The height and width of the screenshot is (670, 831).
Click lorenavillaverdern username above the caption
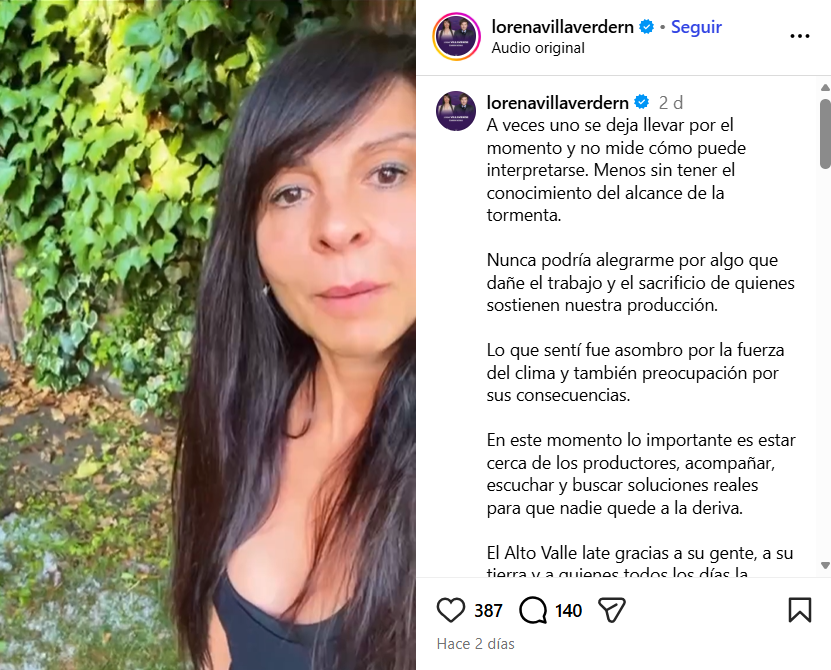(558, 102)
